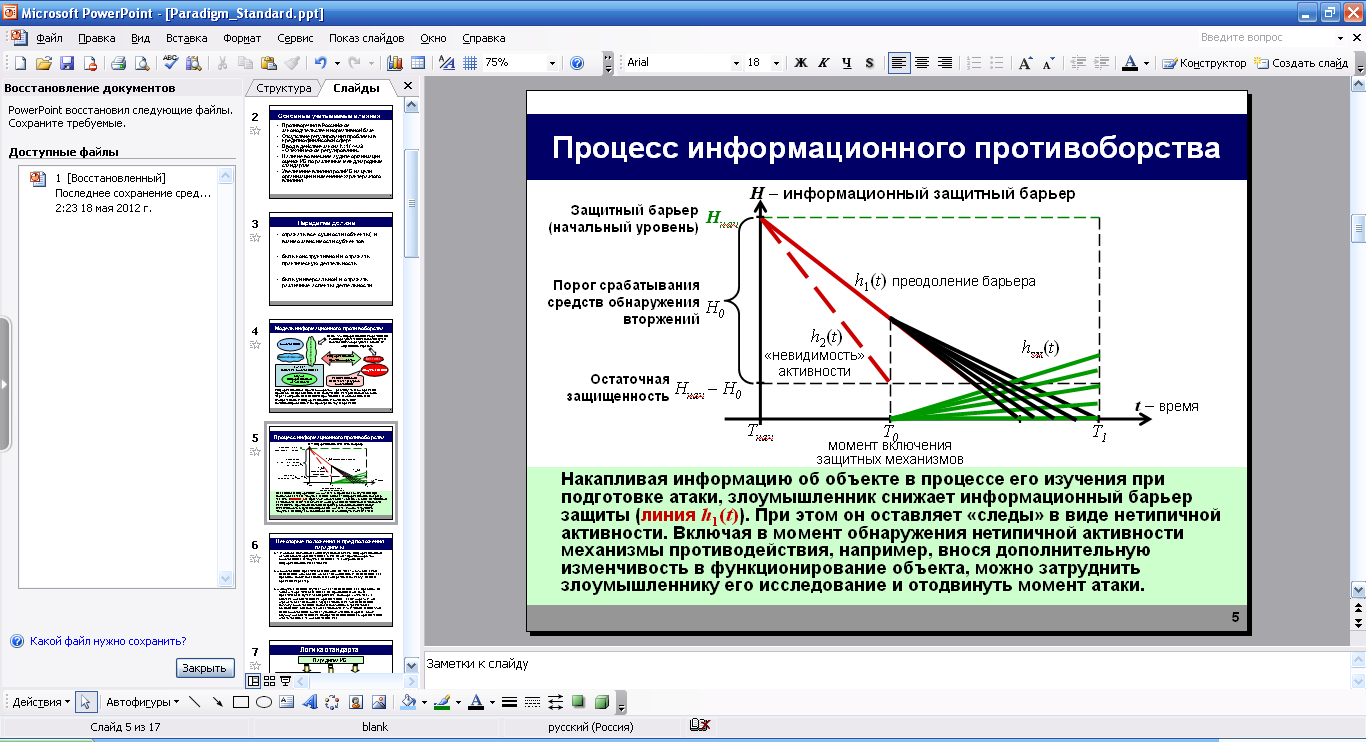This screenshot has width=1366, height=742.
Task: Select slide 6 thumbnail
Action: 331,580
